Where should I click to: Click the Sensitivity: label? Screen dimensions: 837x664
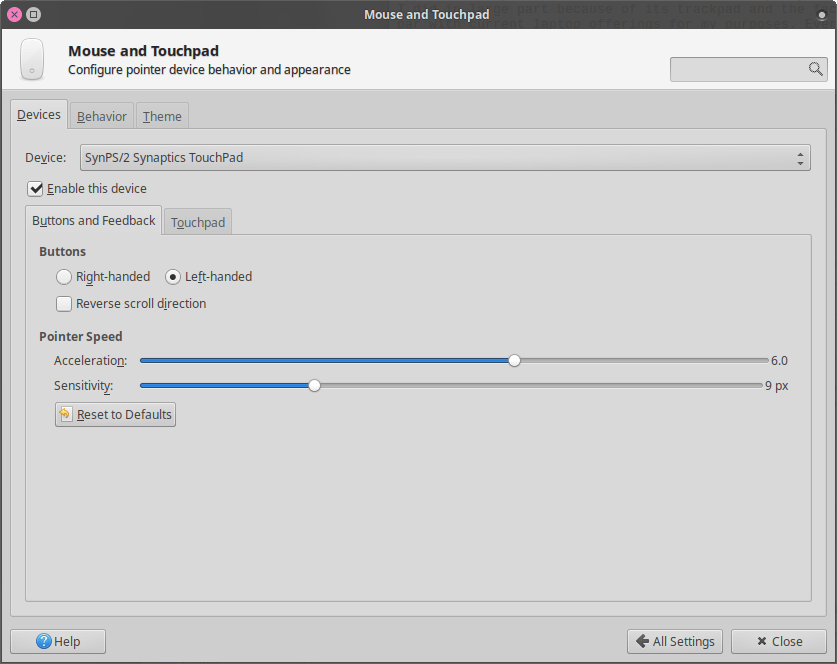coord(83,385)
